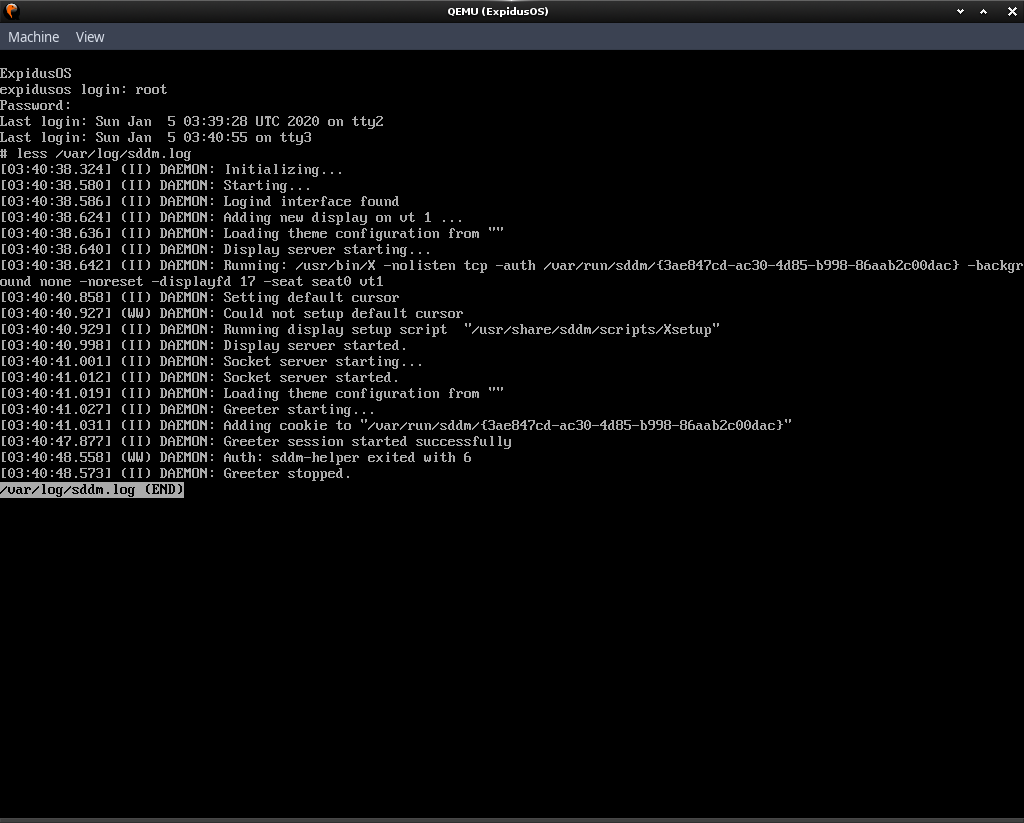Open the Machine menu
1024x823 pixels.
pyautogui.click(x=33, y=37)
